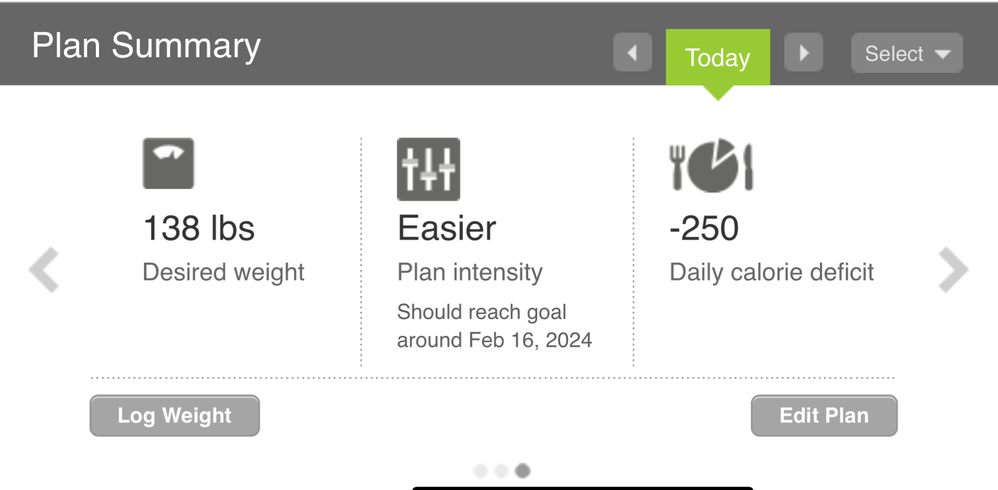Click the plate and cutlery icon

pos(711,166)
